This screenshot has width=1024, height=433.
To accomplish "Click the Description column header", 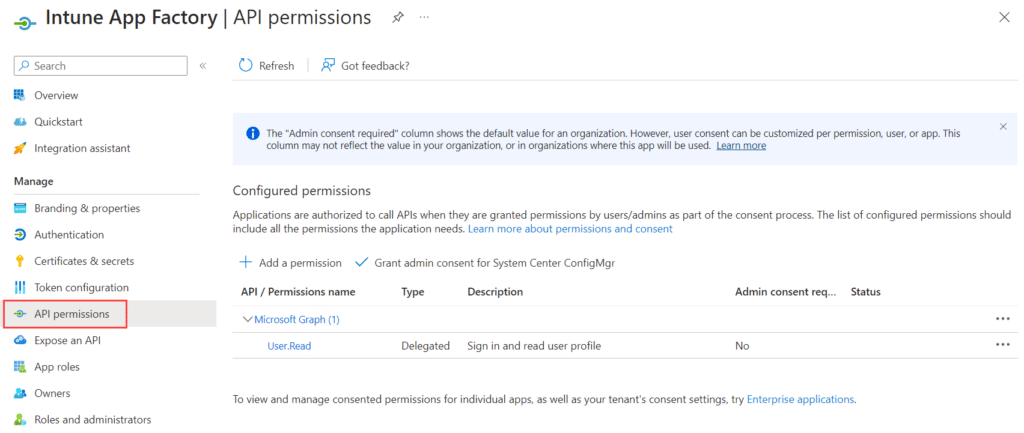I will pyautogui.click(x=495, y=292).
